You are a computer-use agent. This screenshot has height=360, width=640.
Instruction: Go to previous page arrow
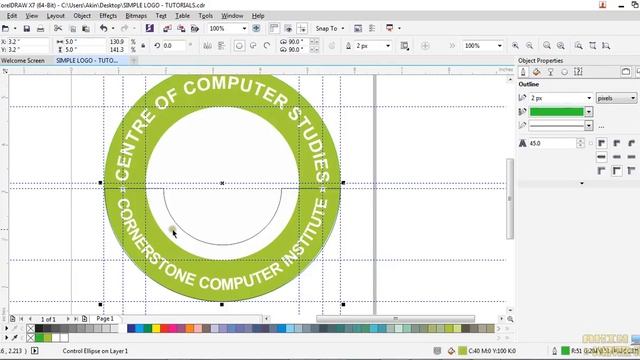(x=30, y=319)
